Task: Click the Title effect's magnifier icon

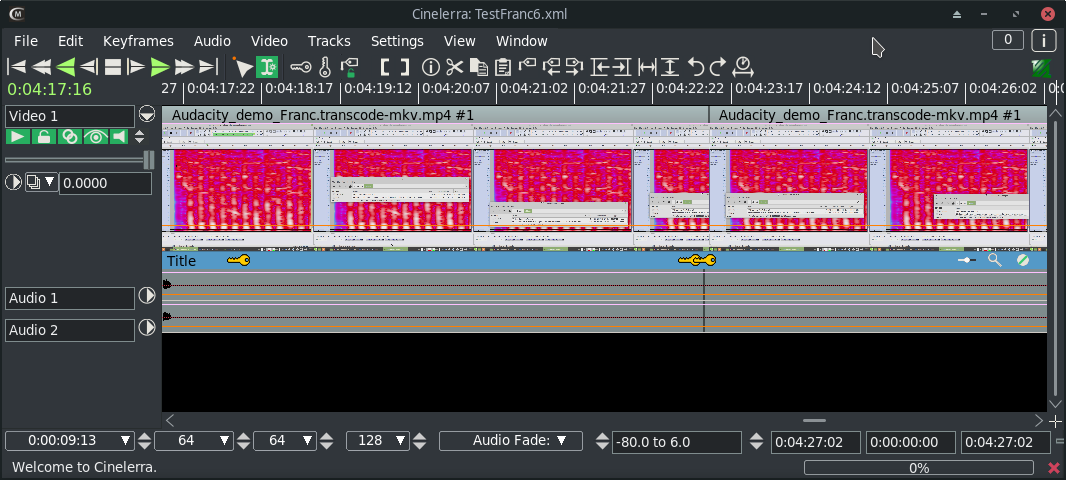Action: (x=994, y=260)
